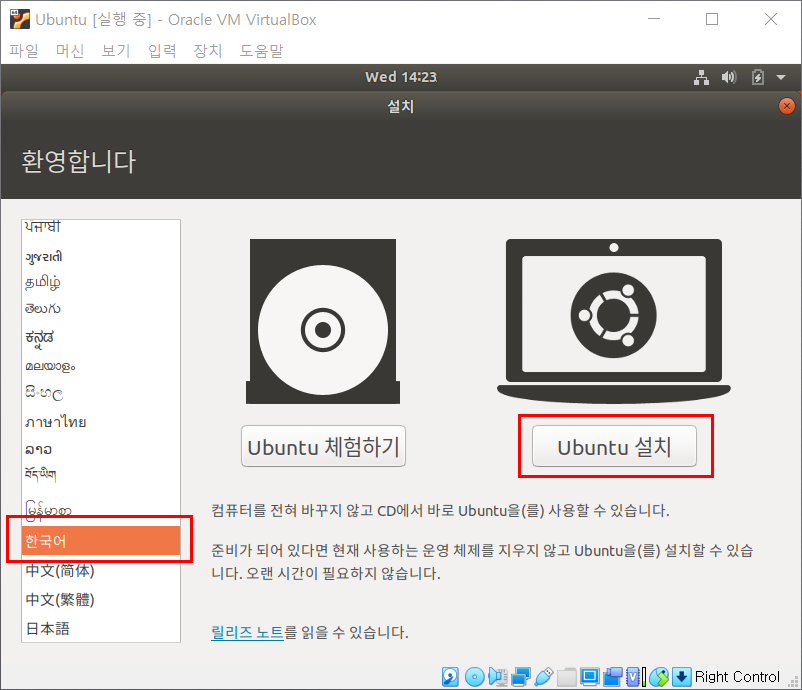Click the VirtualBox app icon in title bar
Screen dimensions: 802x690
pyautogui.click(x=19, y=19)
